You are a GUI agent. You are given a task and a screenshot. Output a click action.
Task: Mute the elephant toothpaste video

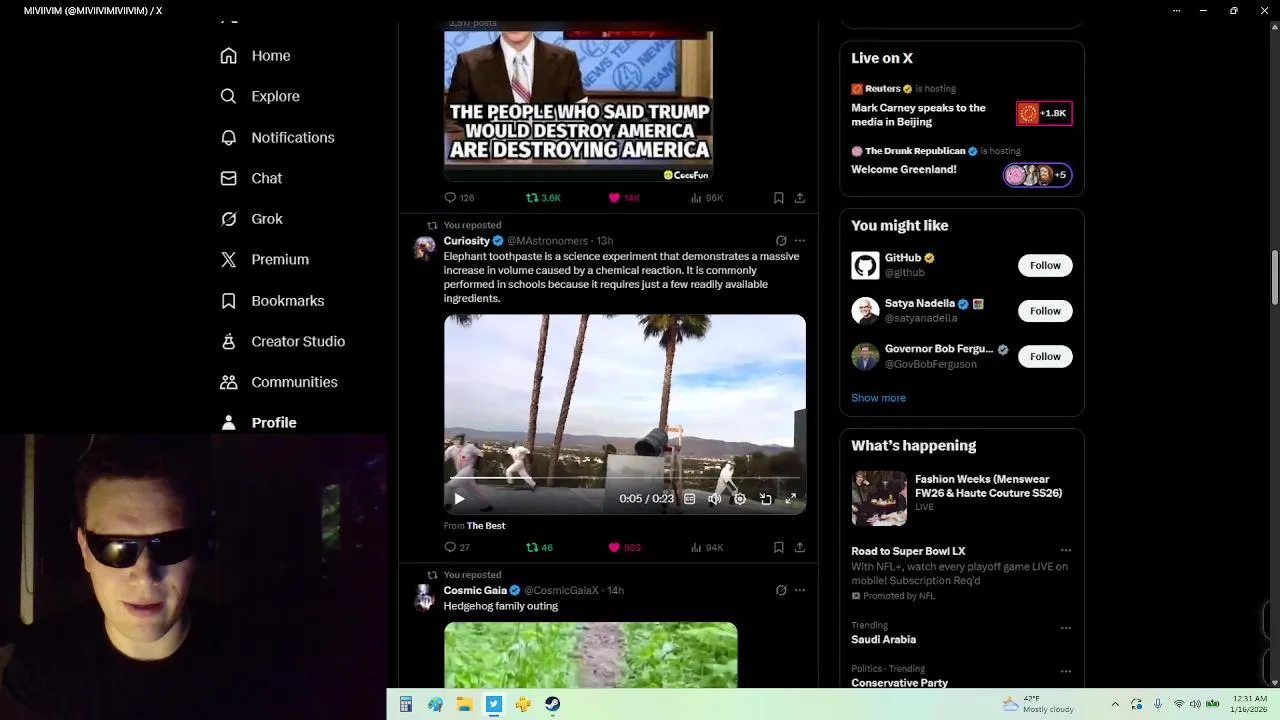(x=714, y=499)
